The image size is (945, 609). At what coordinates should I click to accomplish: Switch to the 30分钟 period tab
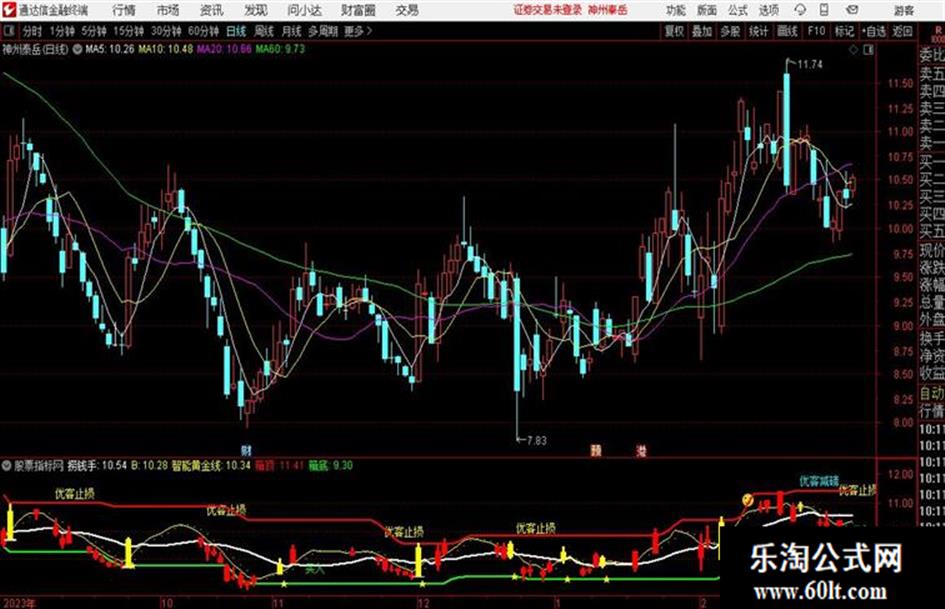pyautogui.click(x=166, y=31)
